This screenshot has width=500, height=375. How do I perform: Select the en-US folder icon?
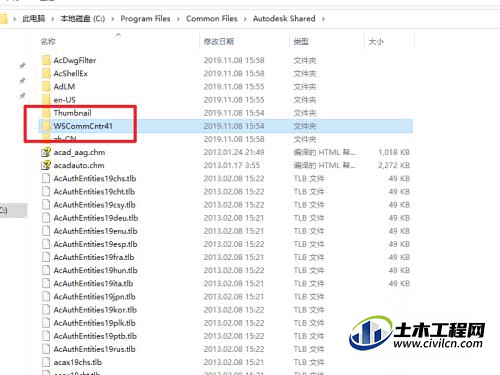[46, 100]
